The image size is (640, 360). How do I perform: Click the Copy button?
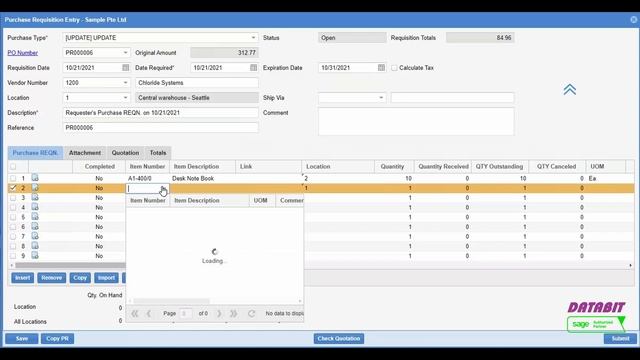(x=80, y=278)
